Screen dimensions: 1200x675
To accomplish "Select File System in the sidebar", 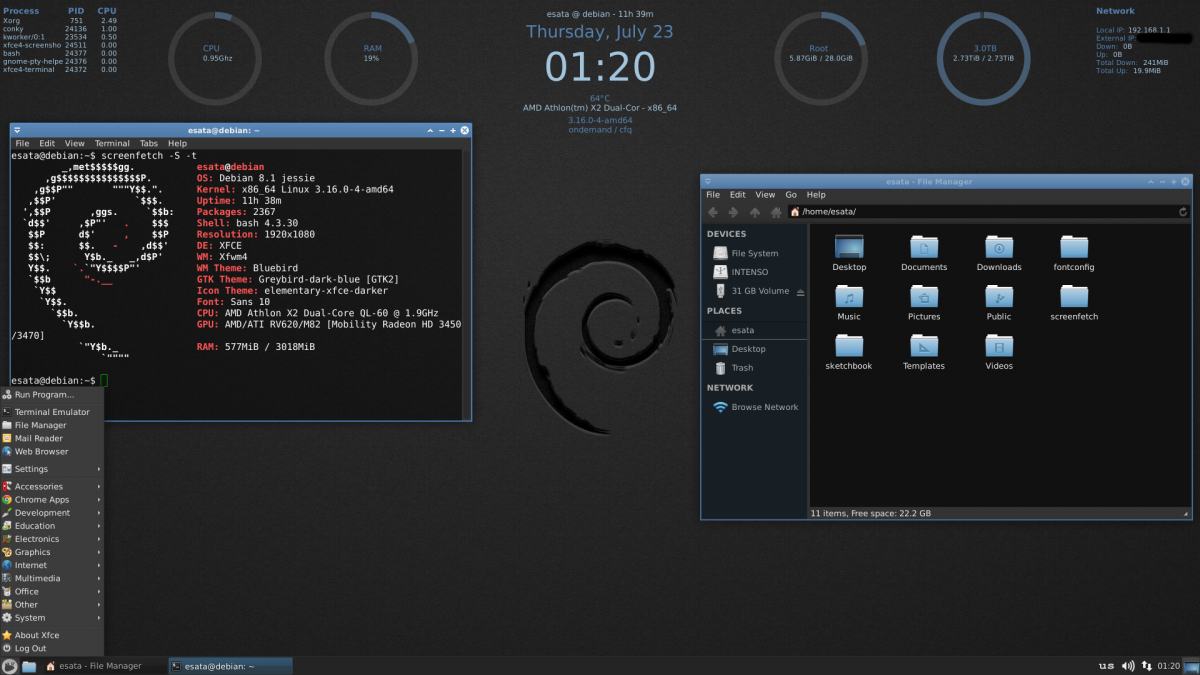I will pos(755,253).
